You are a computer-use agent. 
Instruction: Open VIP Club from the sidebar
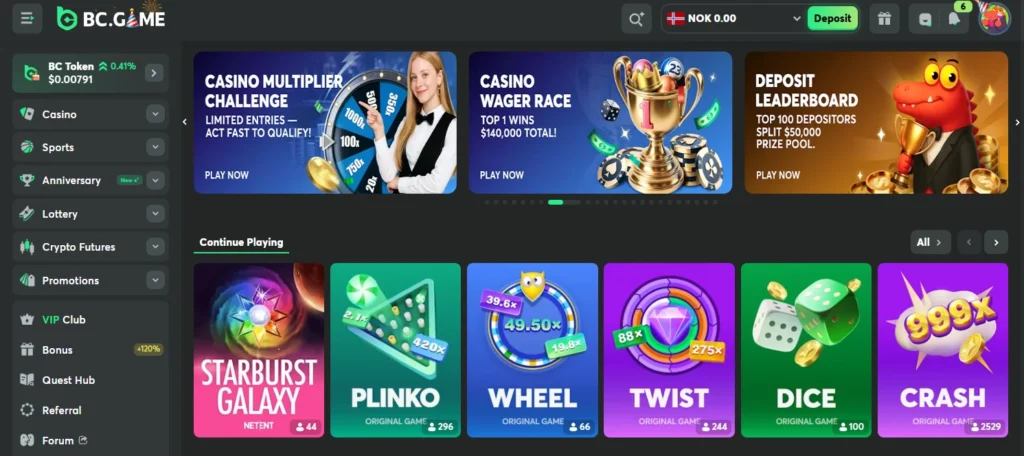pos(64,319)
